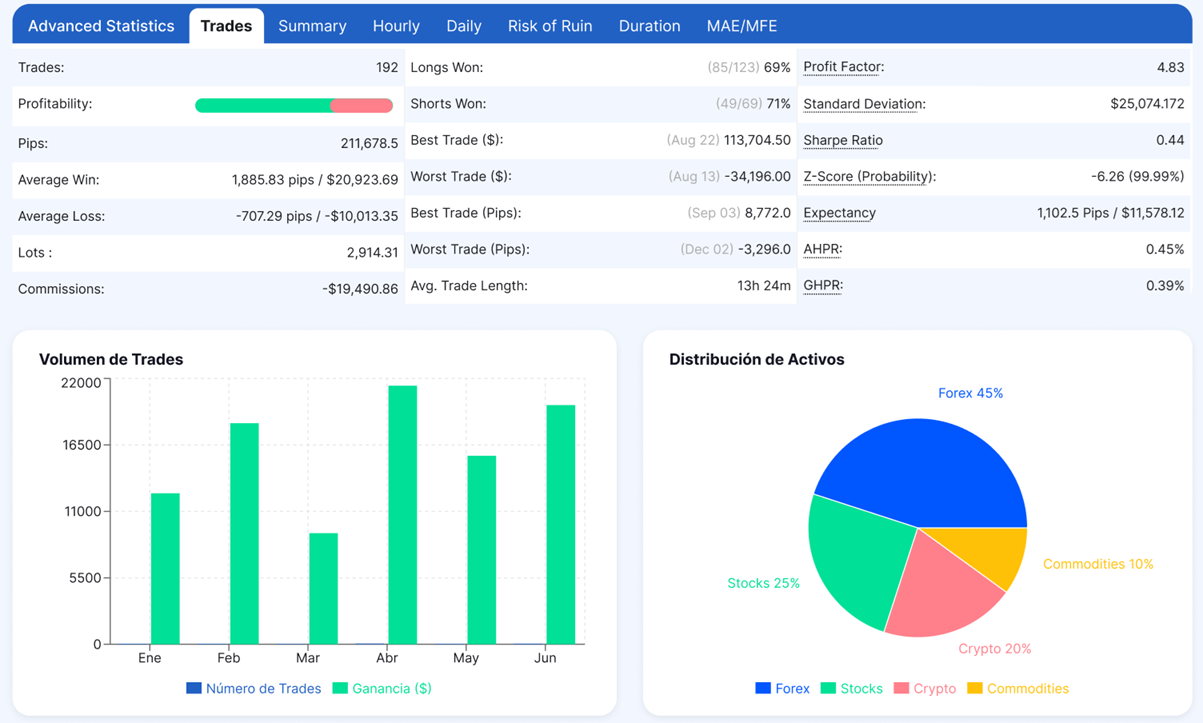This screenshot has width=1203, height=723.
Task: Click the Forex 45% pie label
Action: [970, 393]
